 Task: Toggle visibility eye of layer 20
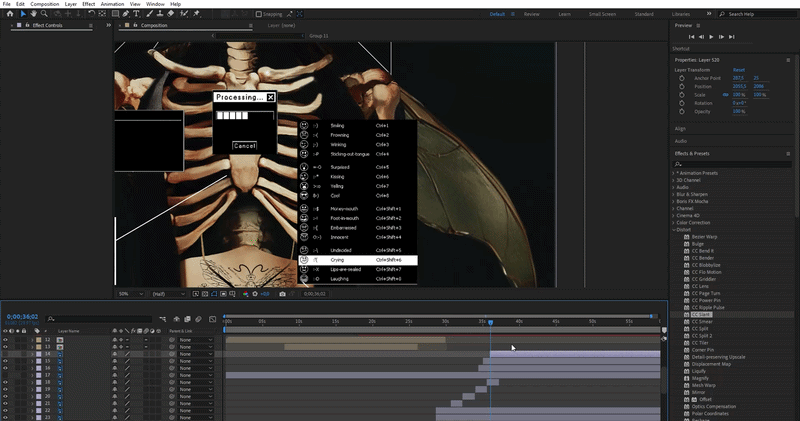pyautogui.click(x=5, y=397)
